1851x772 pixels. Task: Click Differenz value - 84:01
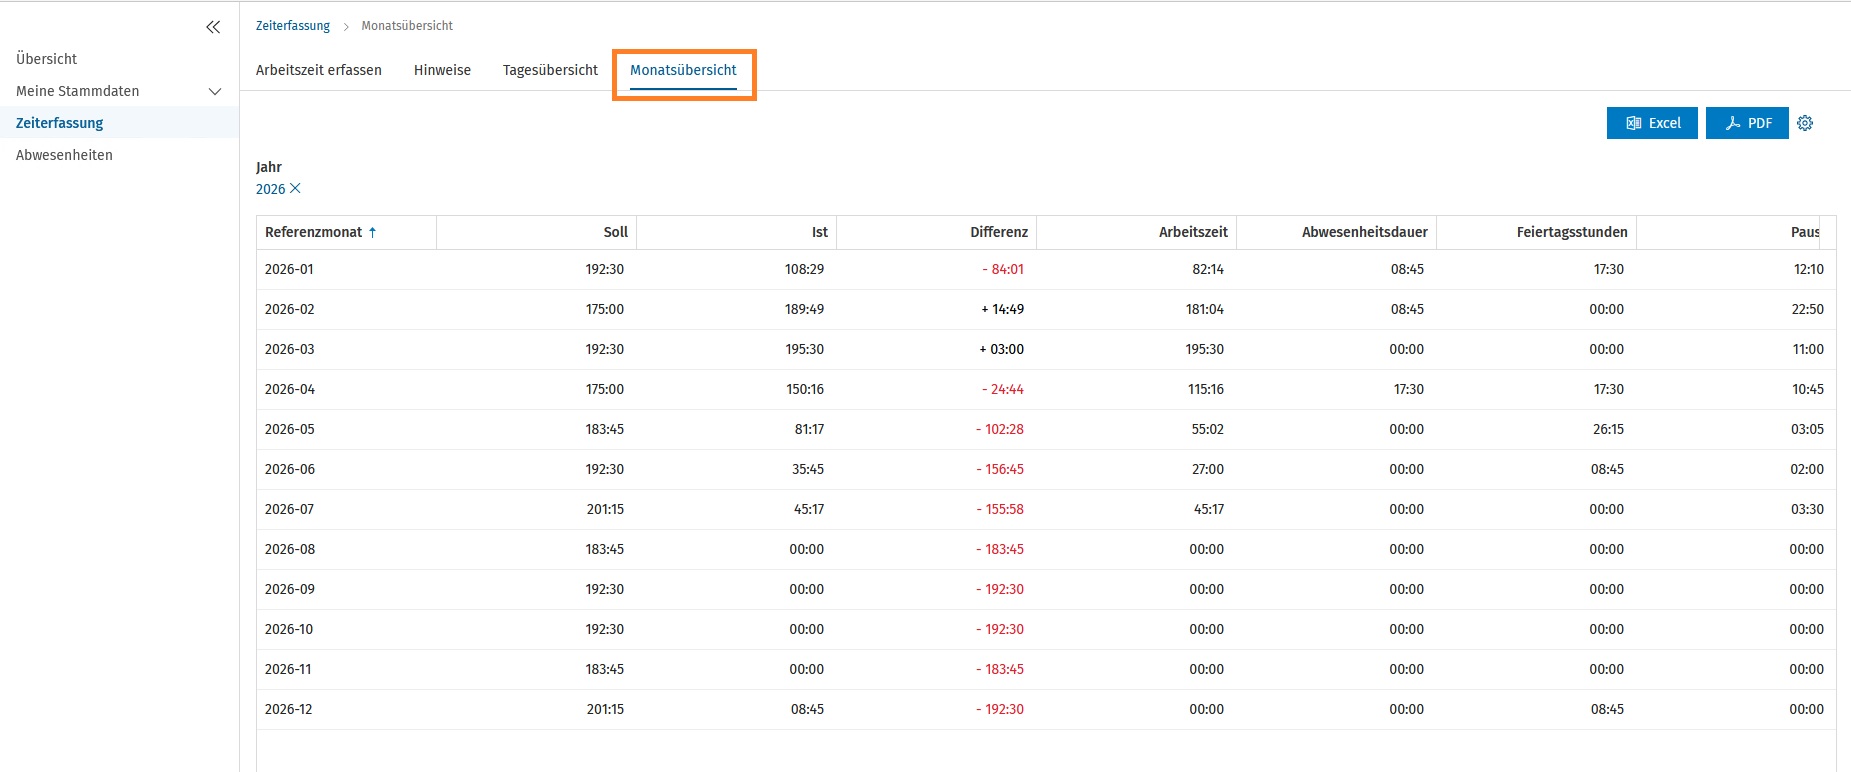pos(1003,269)
